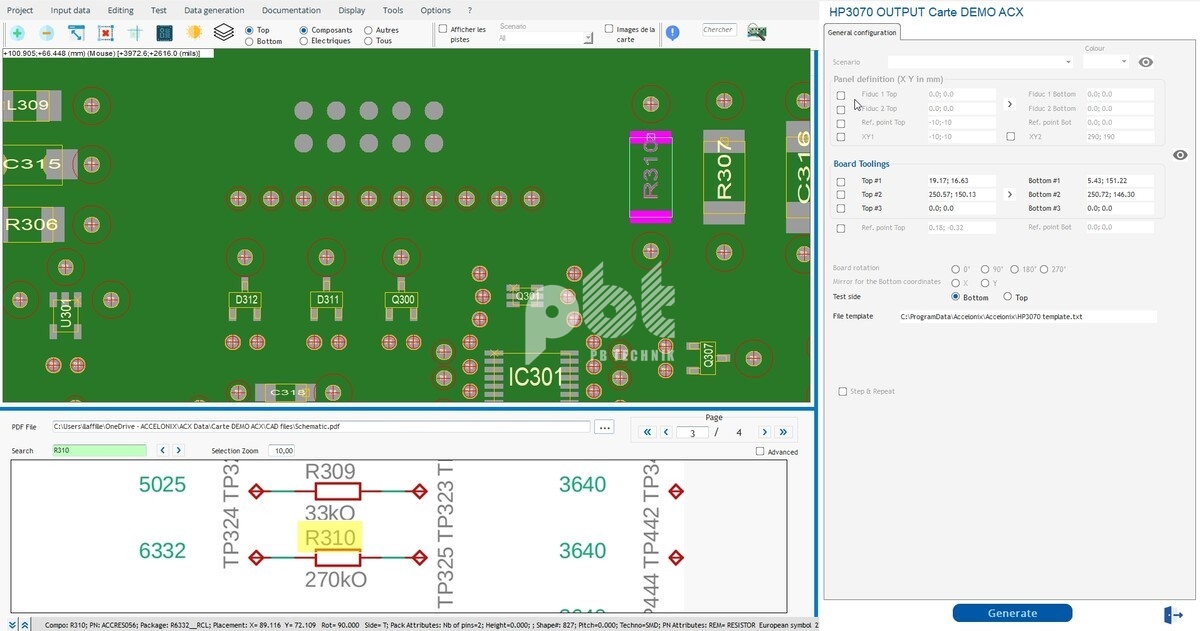Select the Top side radio in toolbar

(x=250, y=31)
